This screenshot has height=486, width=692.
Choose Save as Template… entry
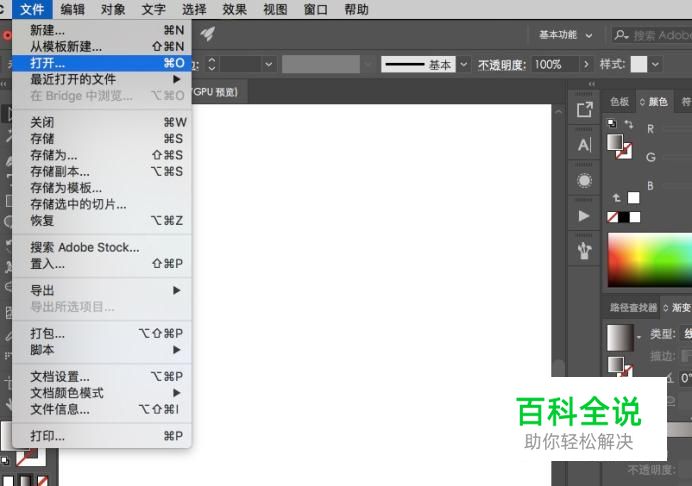point(102,188)
